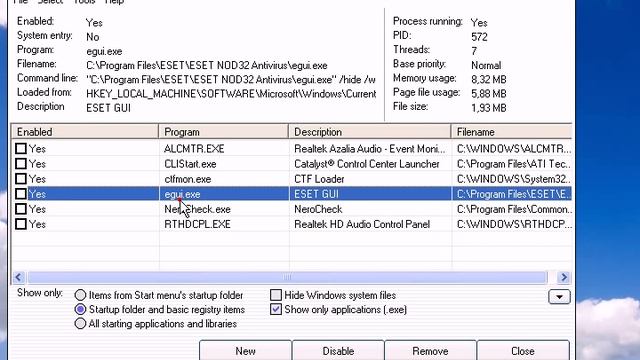
Task: Sort by the Program column header
Action: [x=224, y=132]
